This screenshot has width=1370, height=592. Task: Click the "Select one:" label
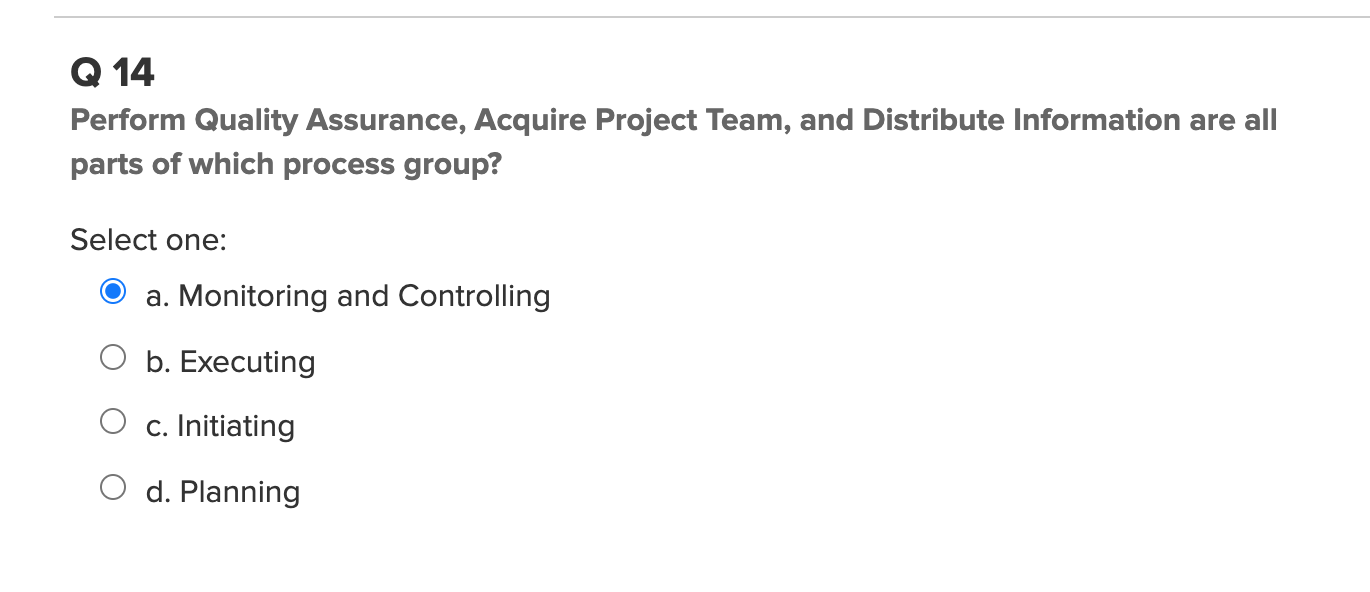148,240
